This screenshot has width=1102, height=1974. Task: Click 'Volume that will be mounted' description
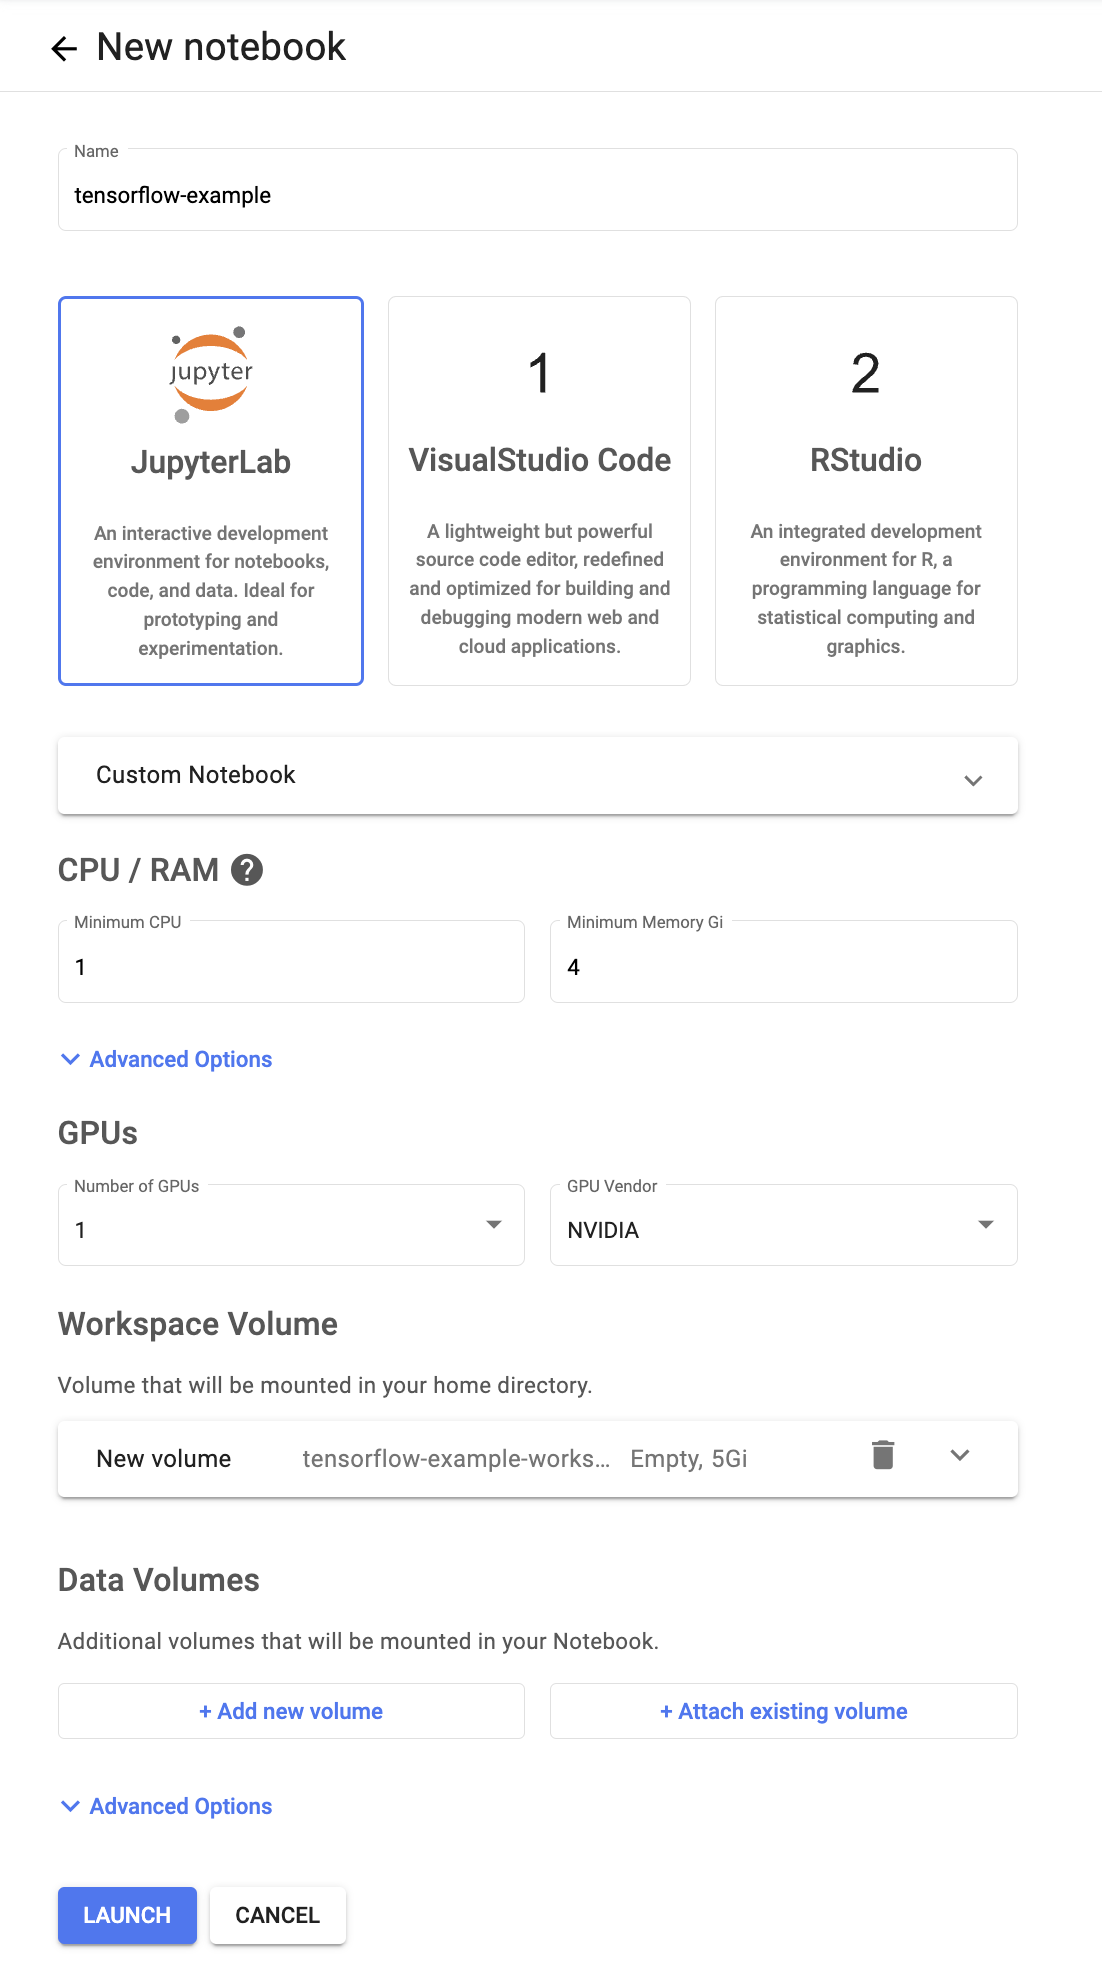(325, 1385)
